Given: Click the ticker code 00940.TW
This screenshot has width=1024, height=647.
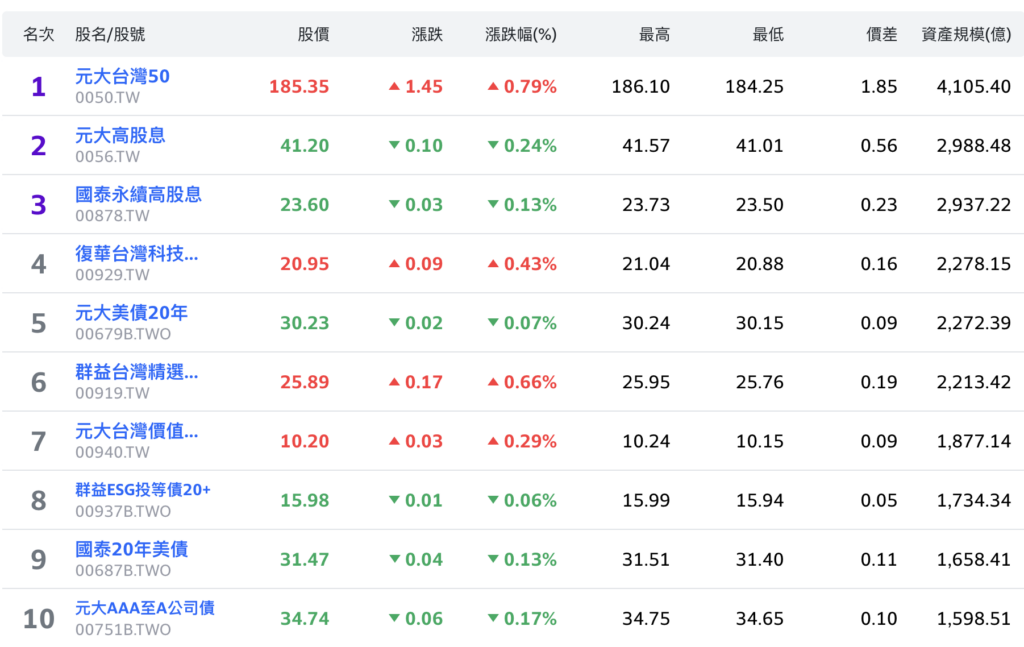Looking at the screenshot, I should coord(112,452).
